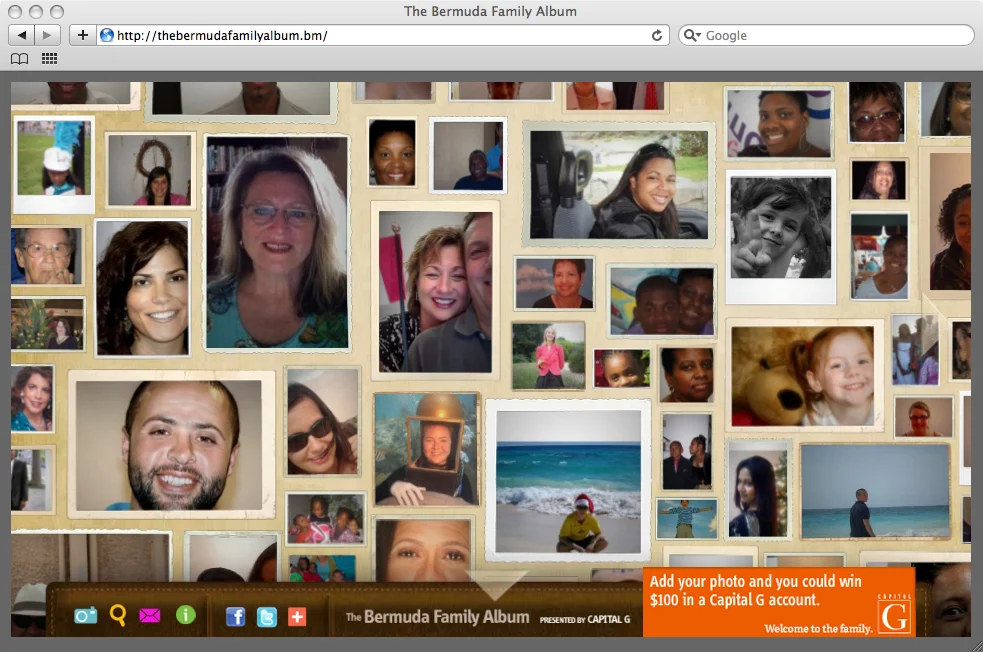
Task: Open photo of girl with teddy bear
Action: click(x=804, y=376)
